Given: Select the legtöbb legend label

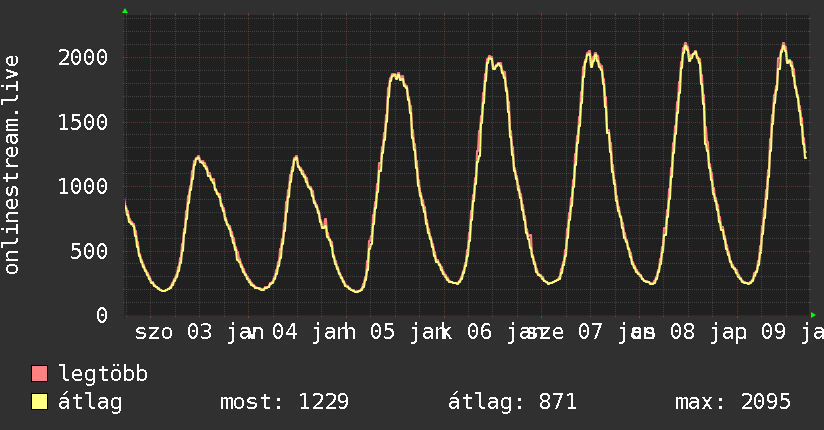Looking at the screenshot, I should [103, 374].
